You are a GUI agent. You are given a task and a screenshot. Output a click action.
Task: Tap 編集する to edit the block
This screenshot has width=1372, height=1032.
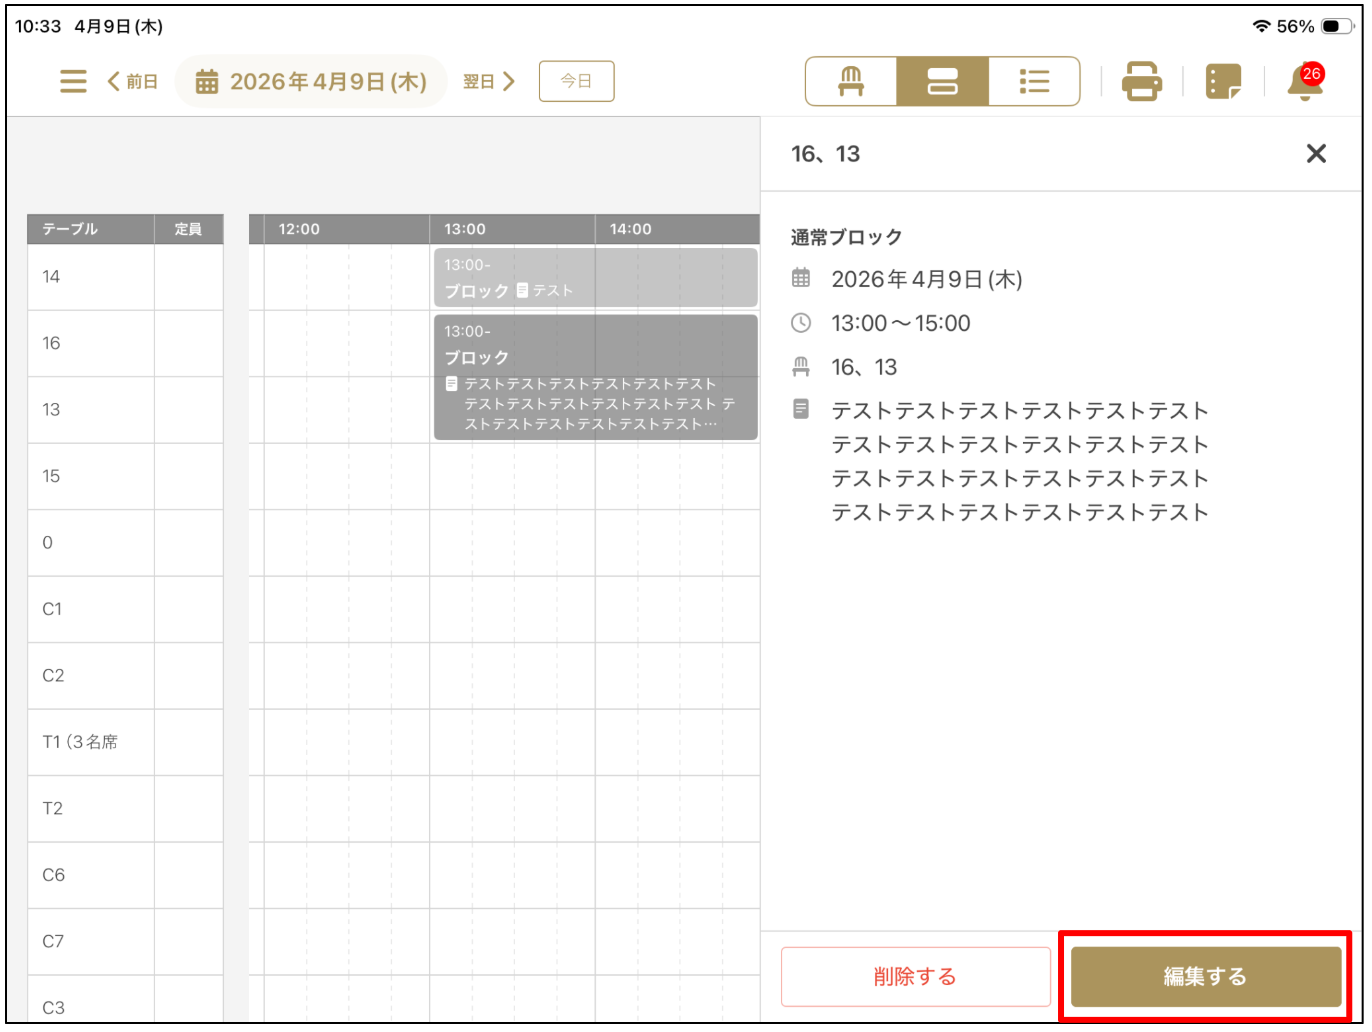1205,975
